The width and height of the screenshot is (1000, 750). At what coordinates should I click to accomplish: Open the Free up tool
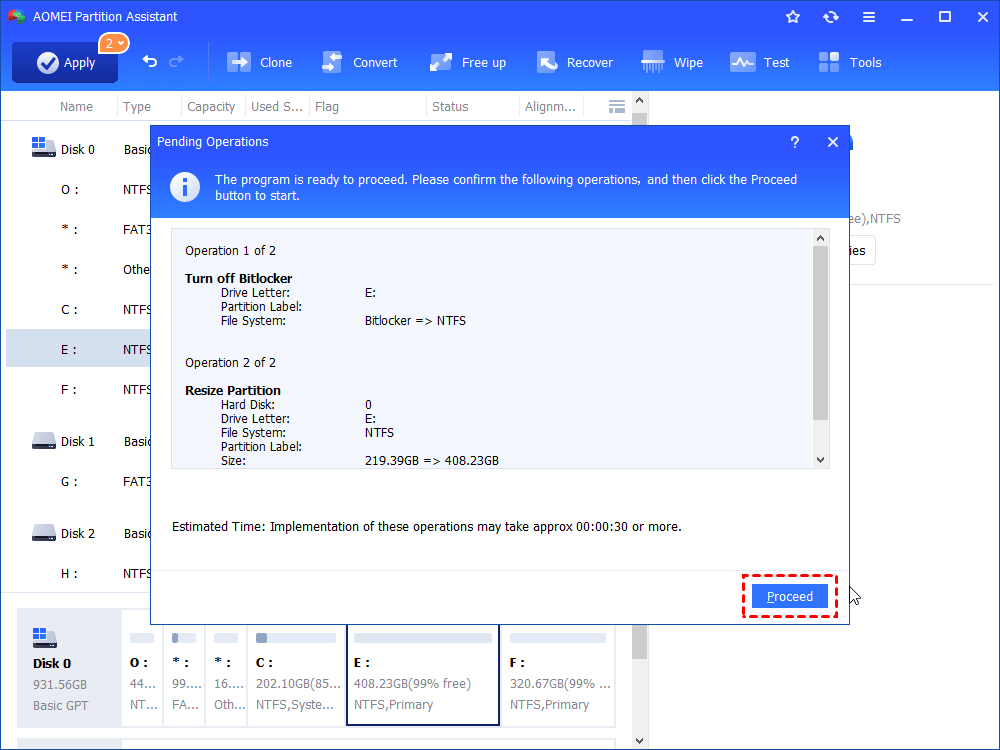[x=468, y=62]
